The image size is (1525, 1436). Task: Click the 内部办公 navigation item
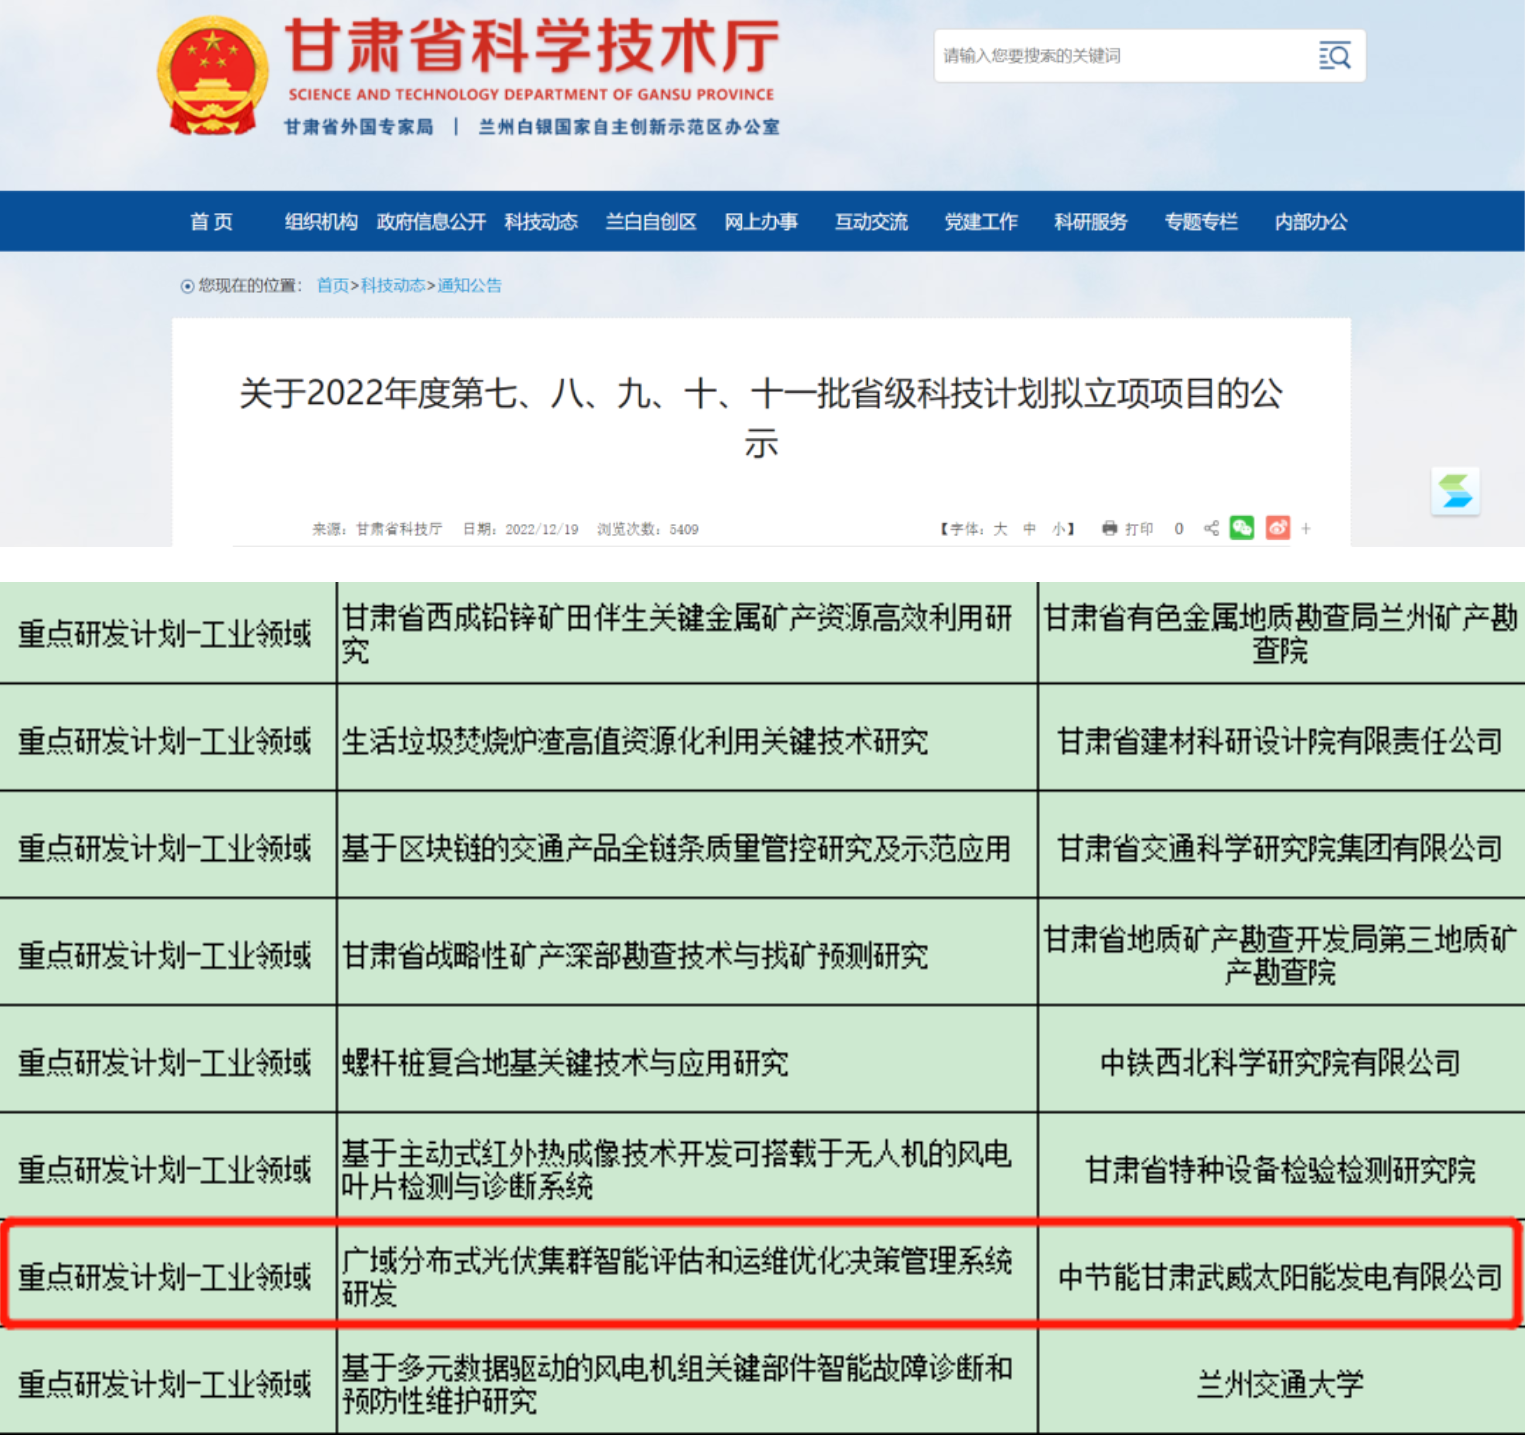pos(1310,222)
